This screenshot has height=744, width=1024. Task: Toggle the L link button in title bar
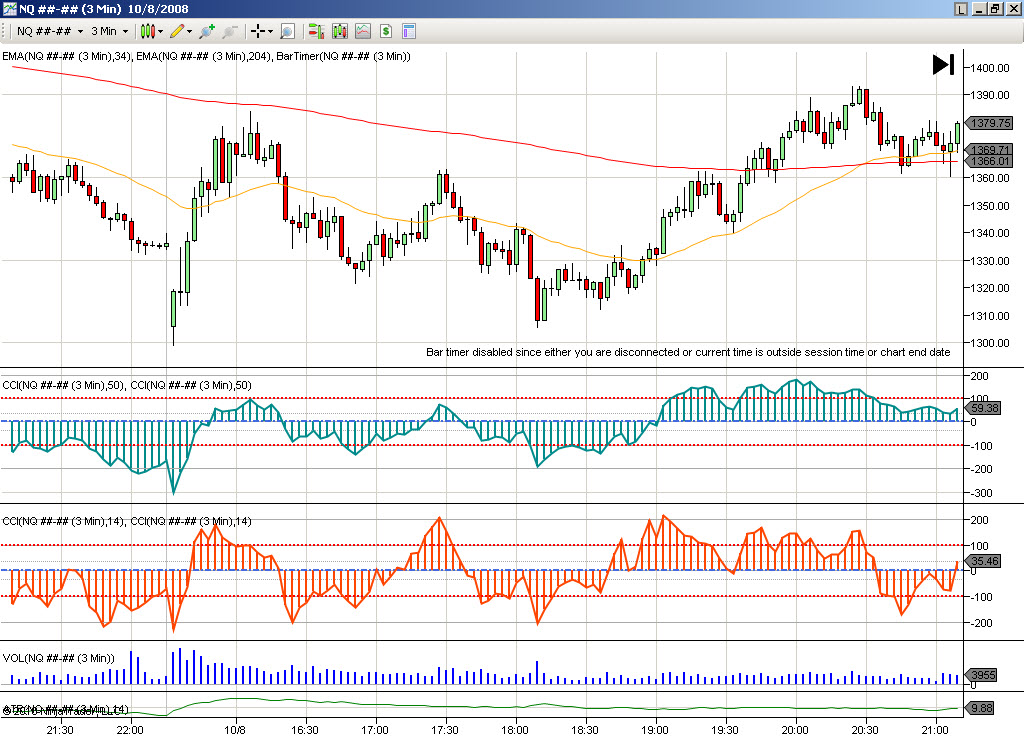tap(961, 8)
